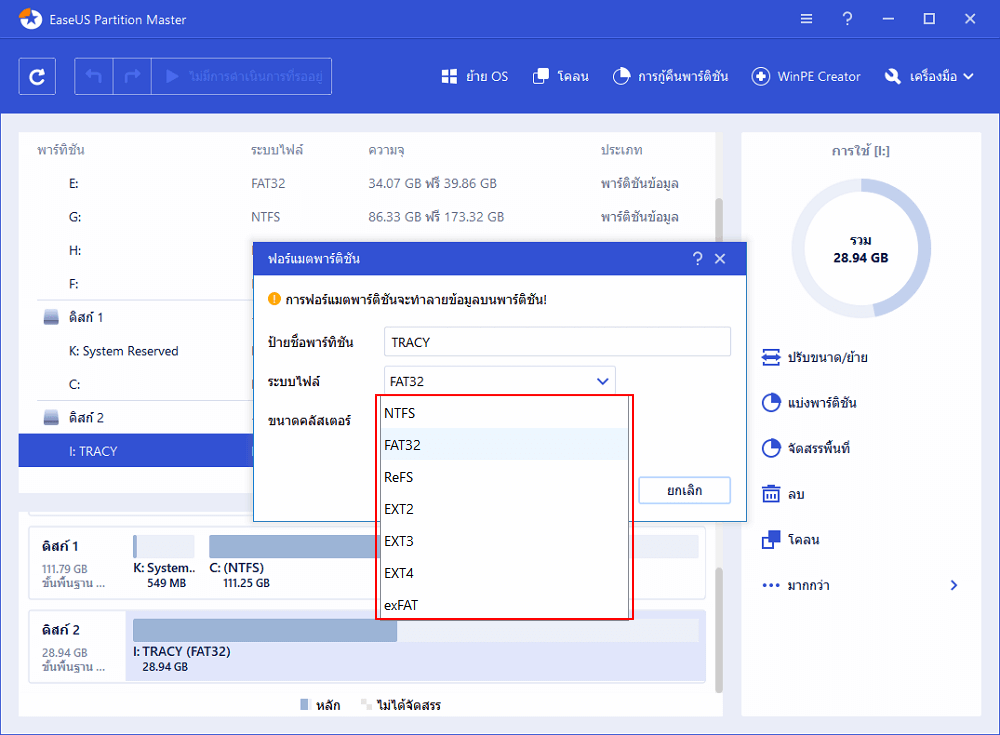The height and width of the screenshot is (735, 1000).
Task: Open the โคลน clone tool in top toolbar
Action: pyautogui.click(x=561, y=77)
